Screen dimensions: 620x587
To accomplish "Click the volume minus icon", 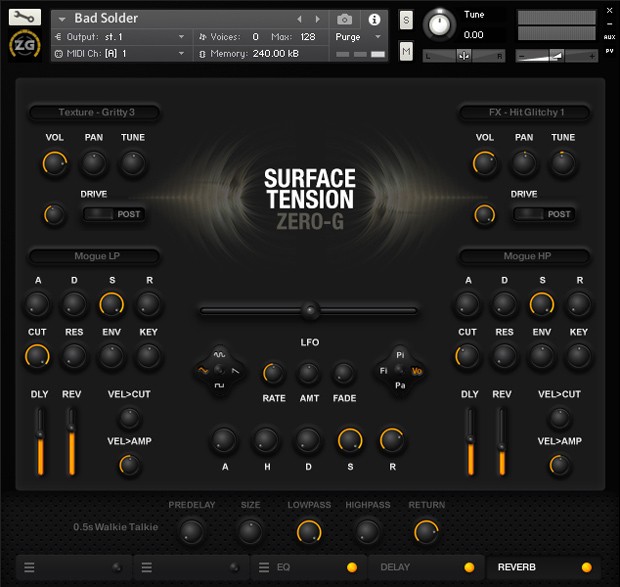I will tap(522, 57).
